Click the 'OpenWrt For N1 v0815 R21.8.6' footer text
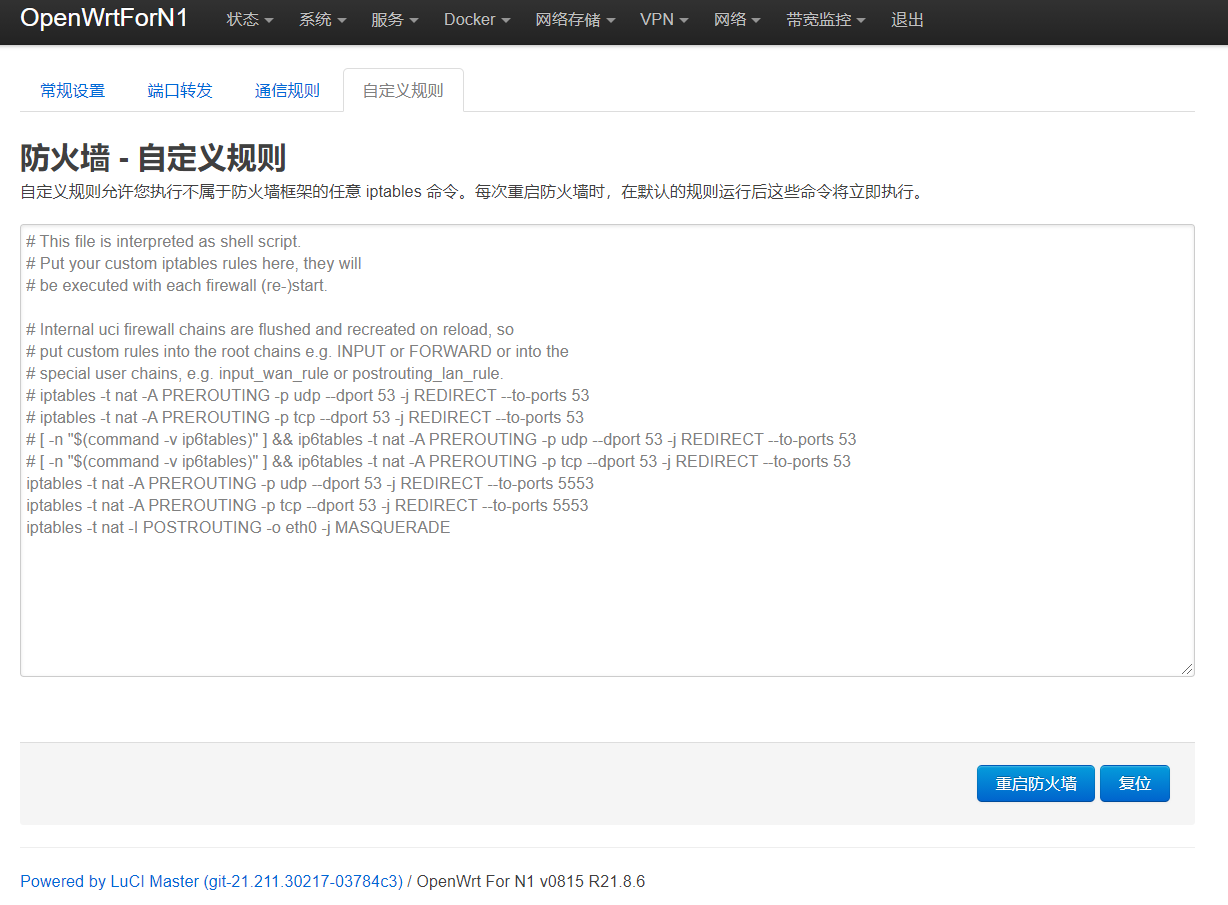This screenshot has height=905, width=1228. click(x=530, y=881)
